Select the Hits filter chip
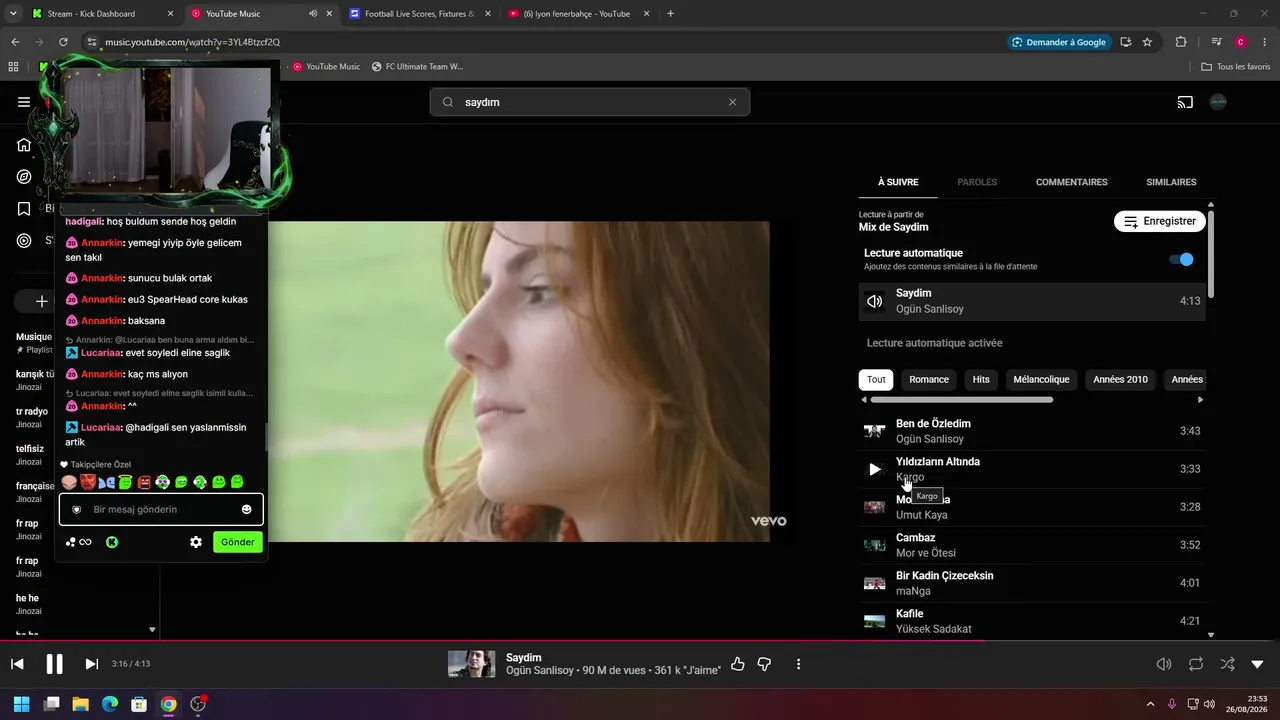This screenshot has width=1280, height=720. tap(981, 379)
